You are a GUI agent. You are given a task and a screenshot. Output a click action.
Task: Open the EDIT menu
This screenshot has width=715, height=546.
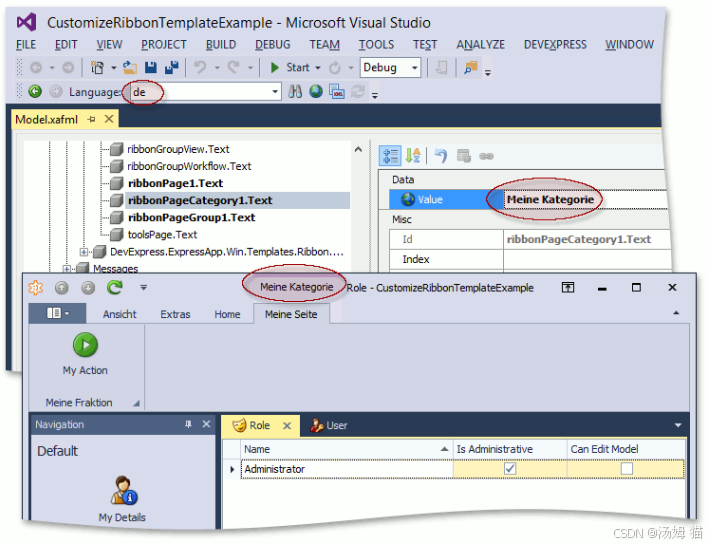pyautogui.click(x=66, y=45)
